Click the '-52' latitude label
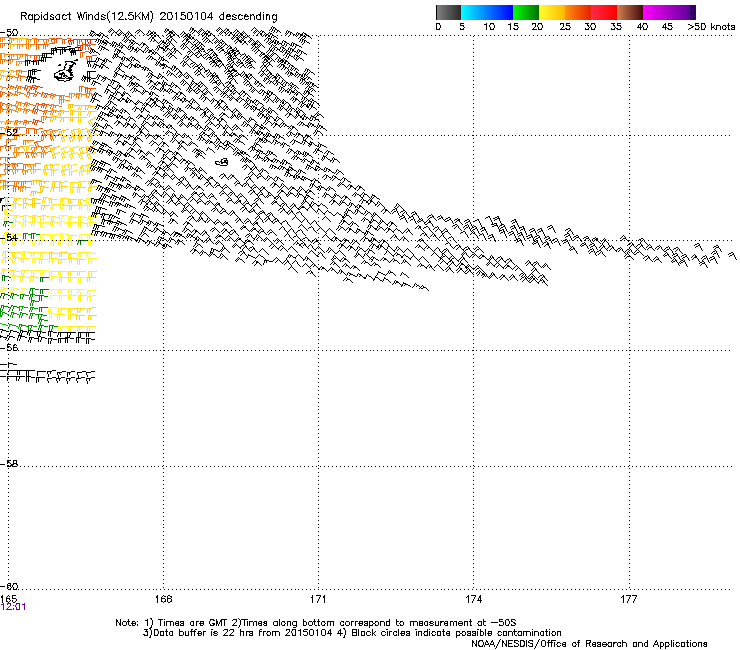 point(9,133)
